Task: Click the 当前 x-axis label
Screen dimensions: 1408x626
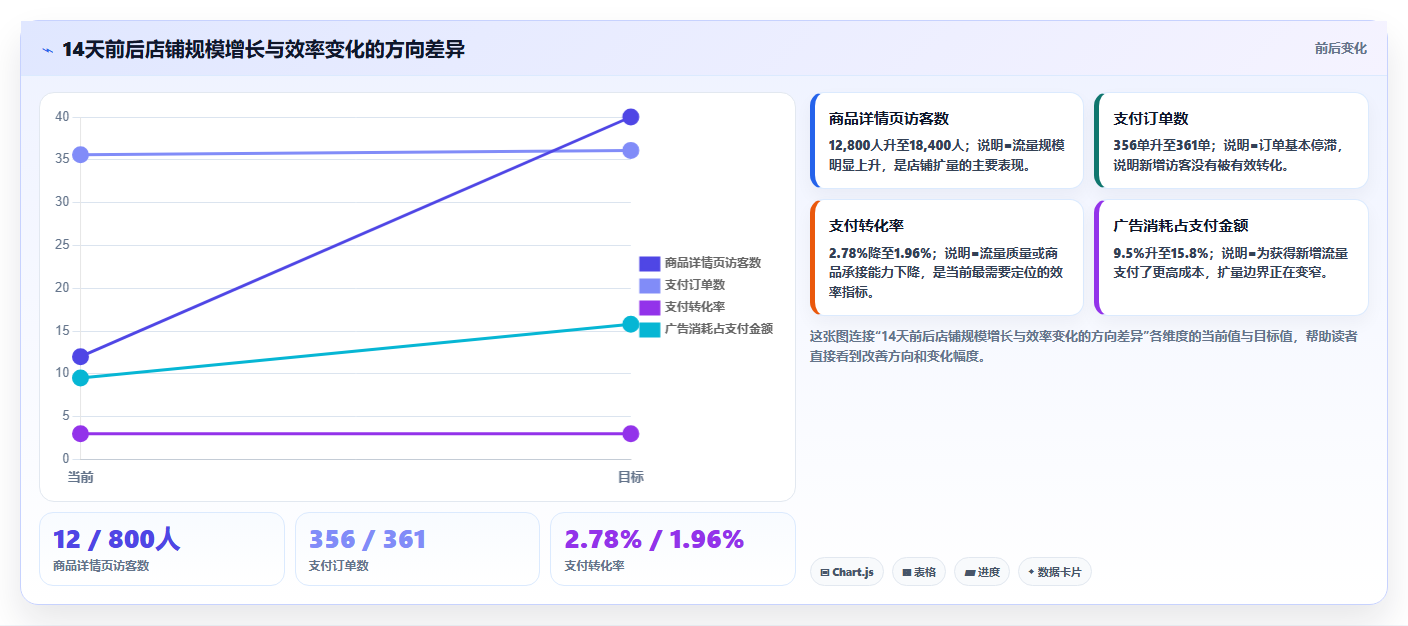Action: point(81,477)
